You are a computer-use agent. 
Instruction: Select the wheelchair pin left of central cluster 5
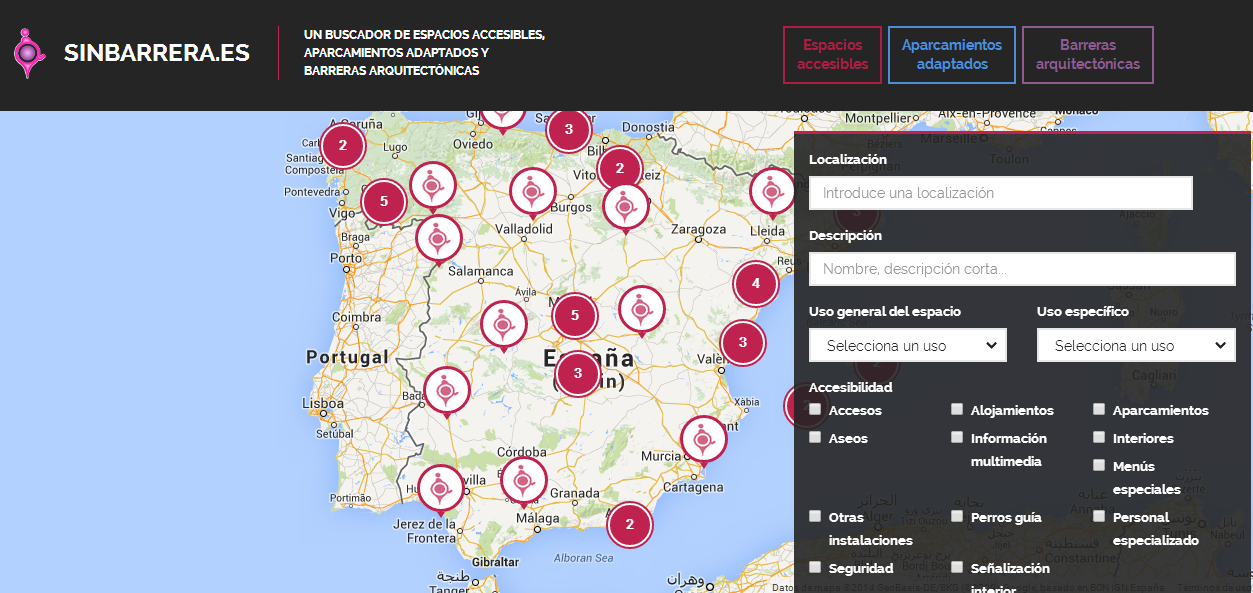click(x=503, y=326)
